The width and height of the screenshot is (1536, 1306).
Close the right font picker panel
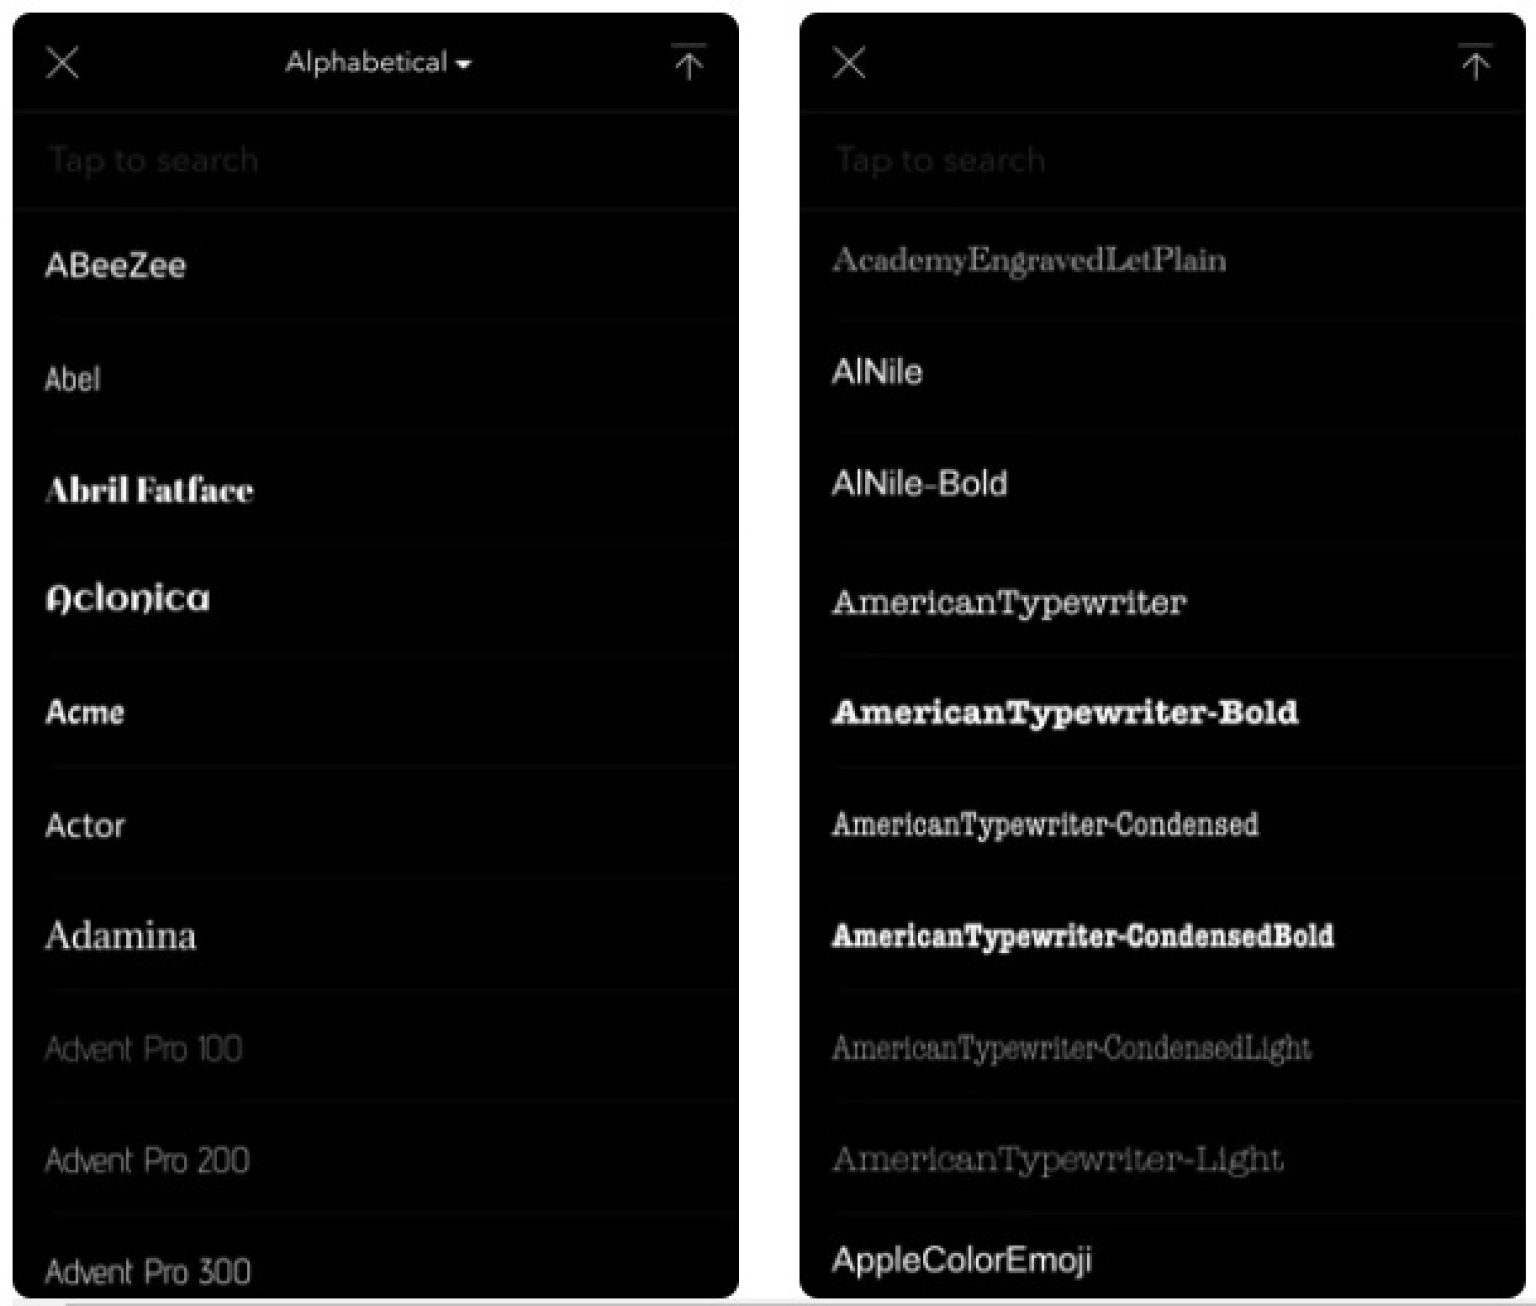(849, 63)
